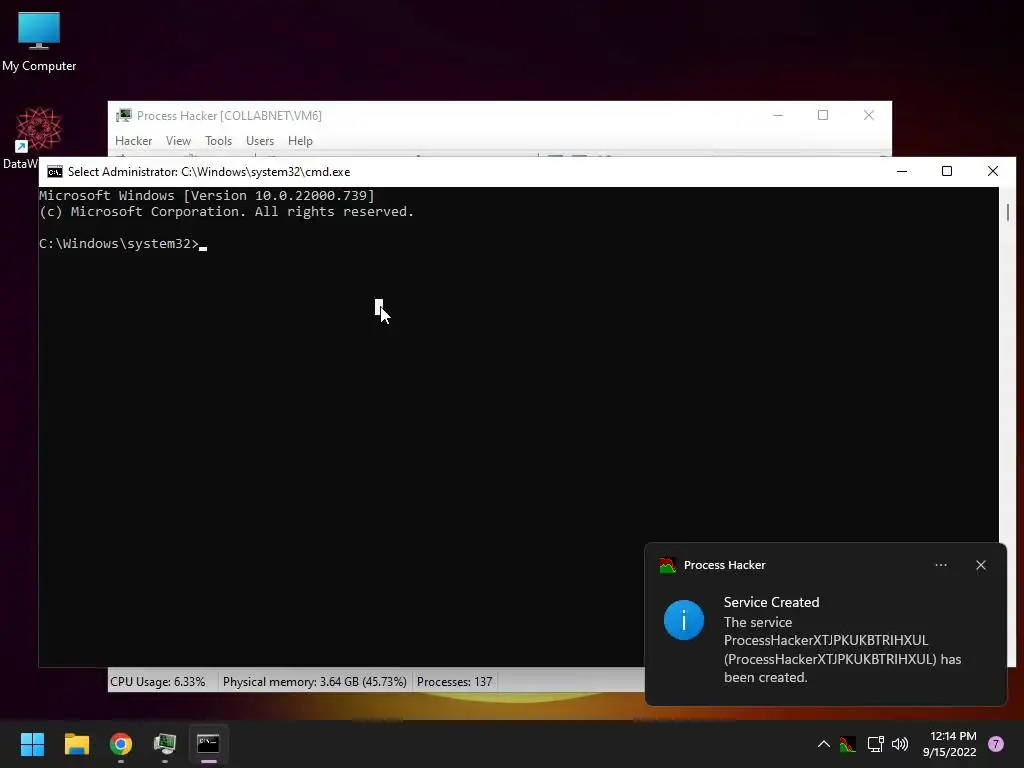Open the Windows Start menu
Viewport: 1024px width, 768px height.
coord(32,744)
